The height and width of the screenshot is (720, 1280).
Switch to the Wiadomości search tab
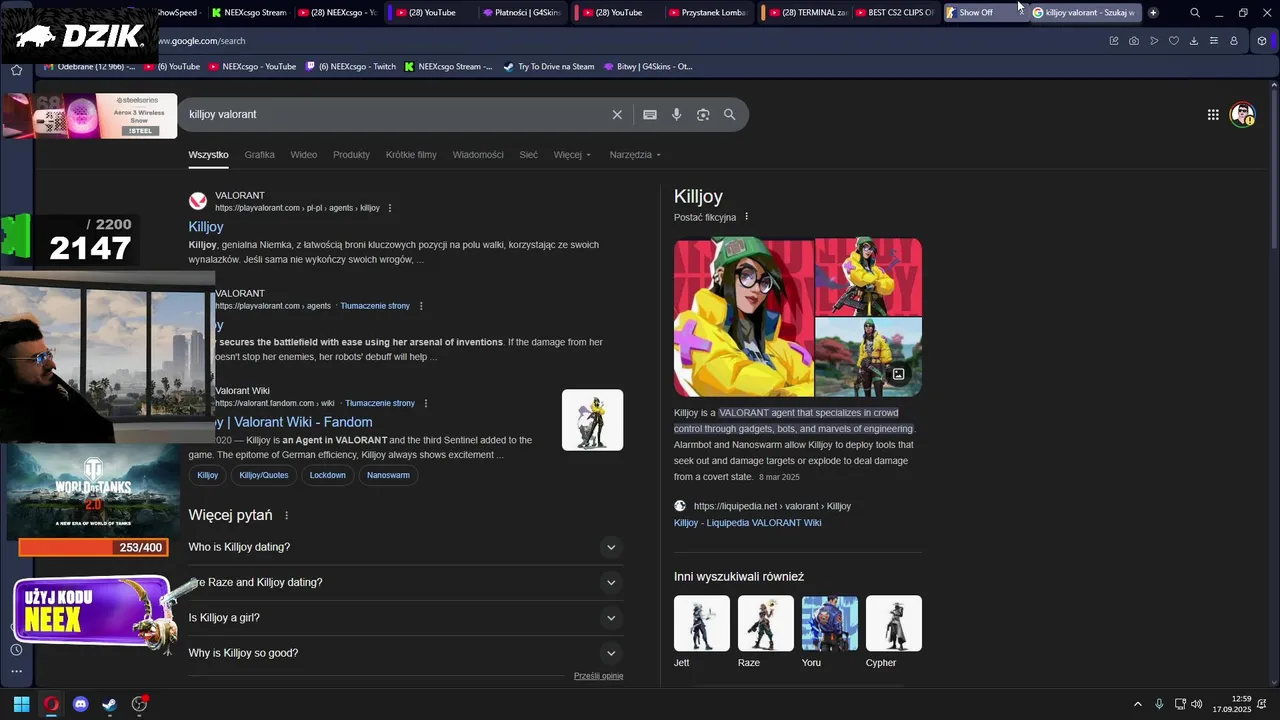[478, 155]
